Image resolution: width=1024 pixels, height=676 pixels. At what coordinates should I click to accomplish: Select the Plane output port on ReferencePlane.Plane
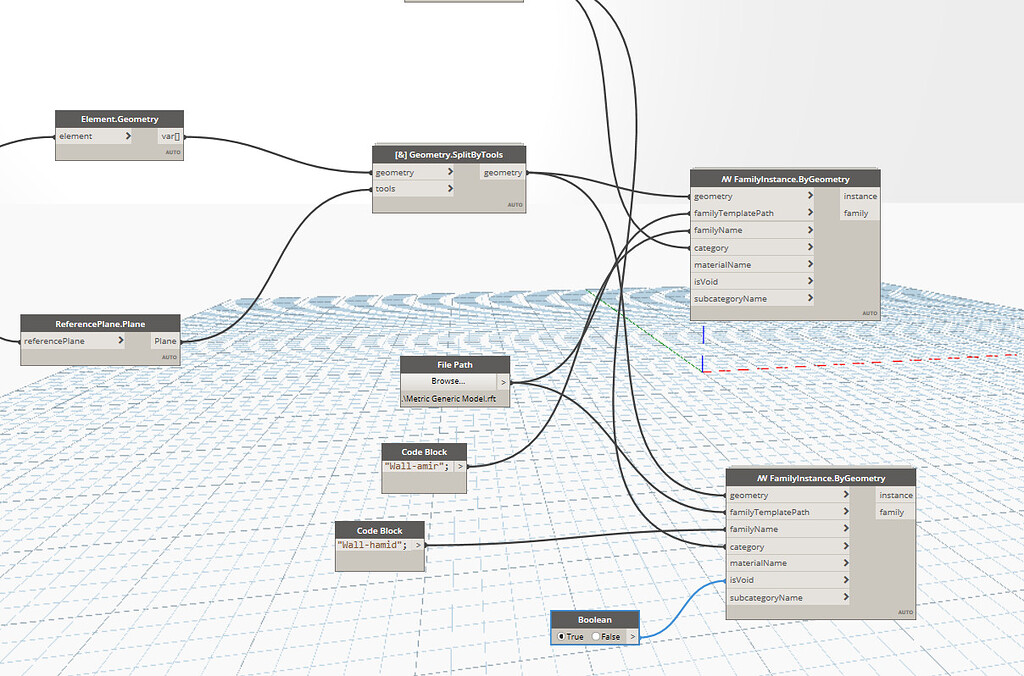click(164, 340)
